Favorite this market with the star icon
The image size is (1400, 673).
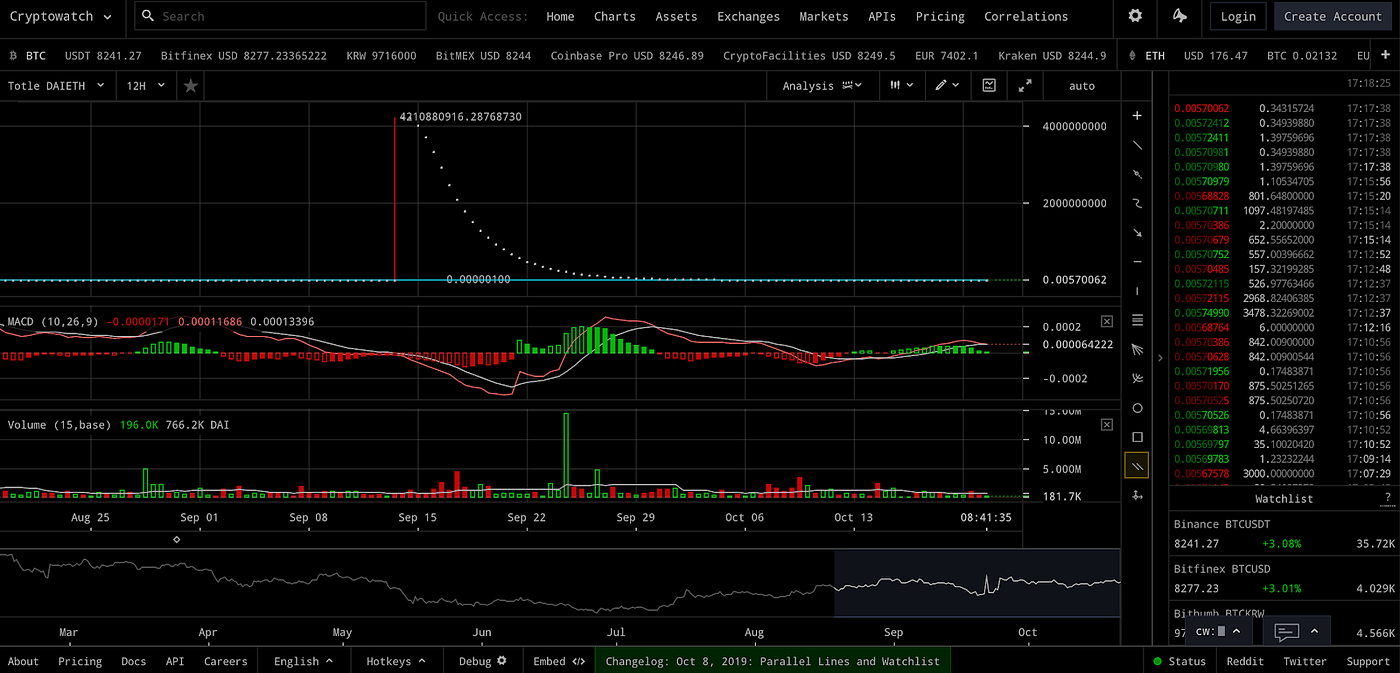click(x=191, y=86)
